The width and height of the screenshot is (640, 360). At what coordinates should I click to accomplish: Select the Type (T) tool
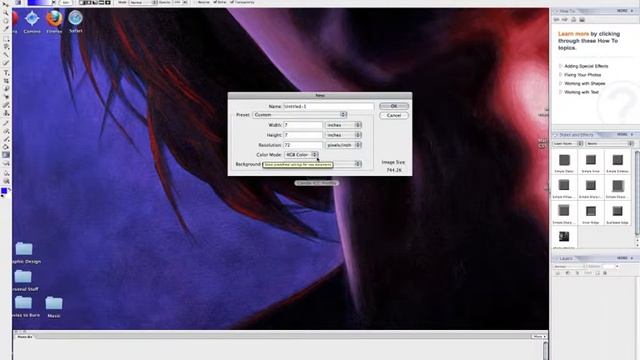pos(6,73)
